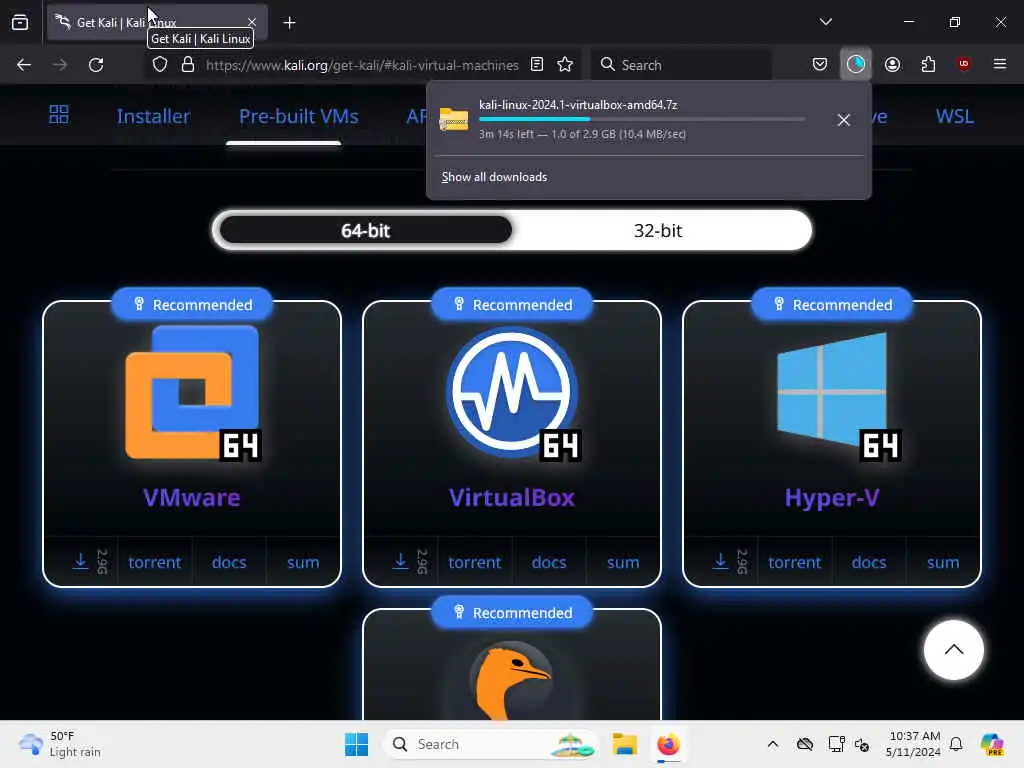Image resolution: width=1024 pixels, height=768 pixels.
Task: Open tracking protection shield icon
Action: coord(160,65)
